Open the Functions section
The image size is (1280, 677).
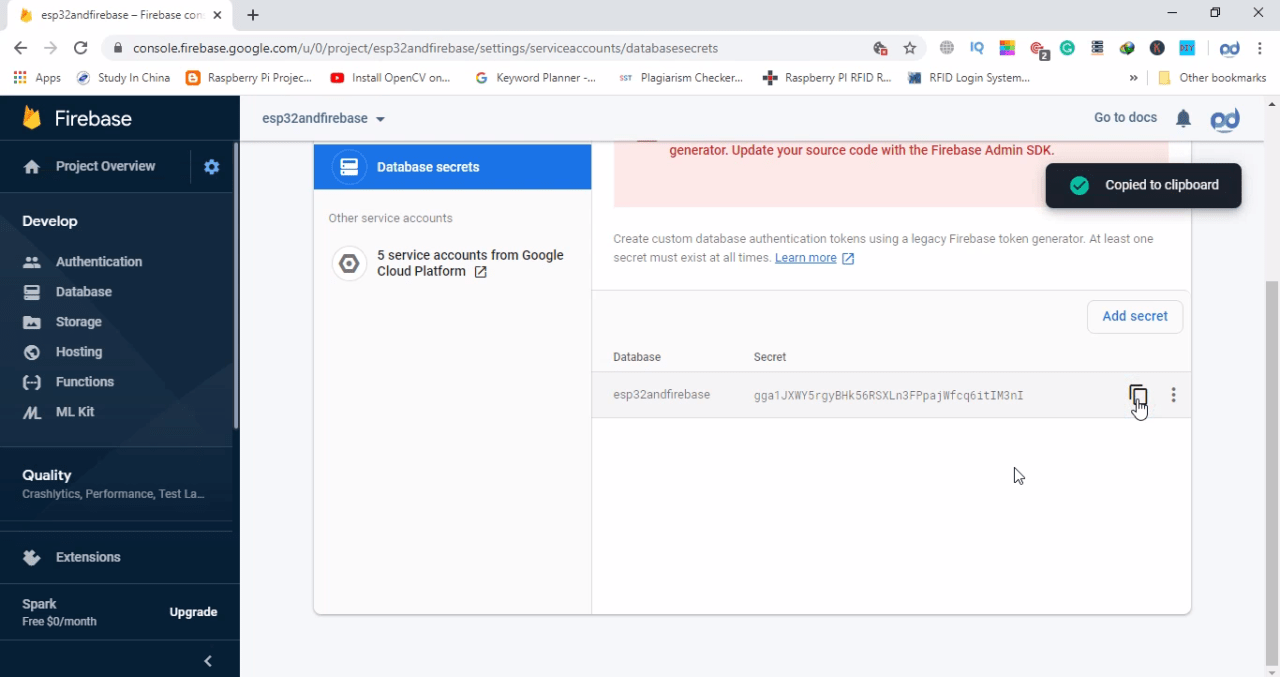(x=84, y=381)
